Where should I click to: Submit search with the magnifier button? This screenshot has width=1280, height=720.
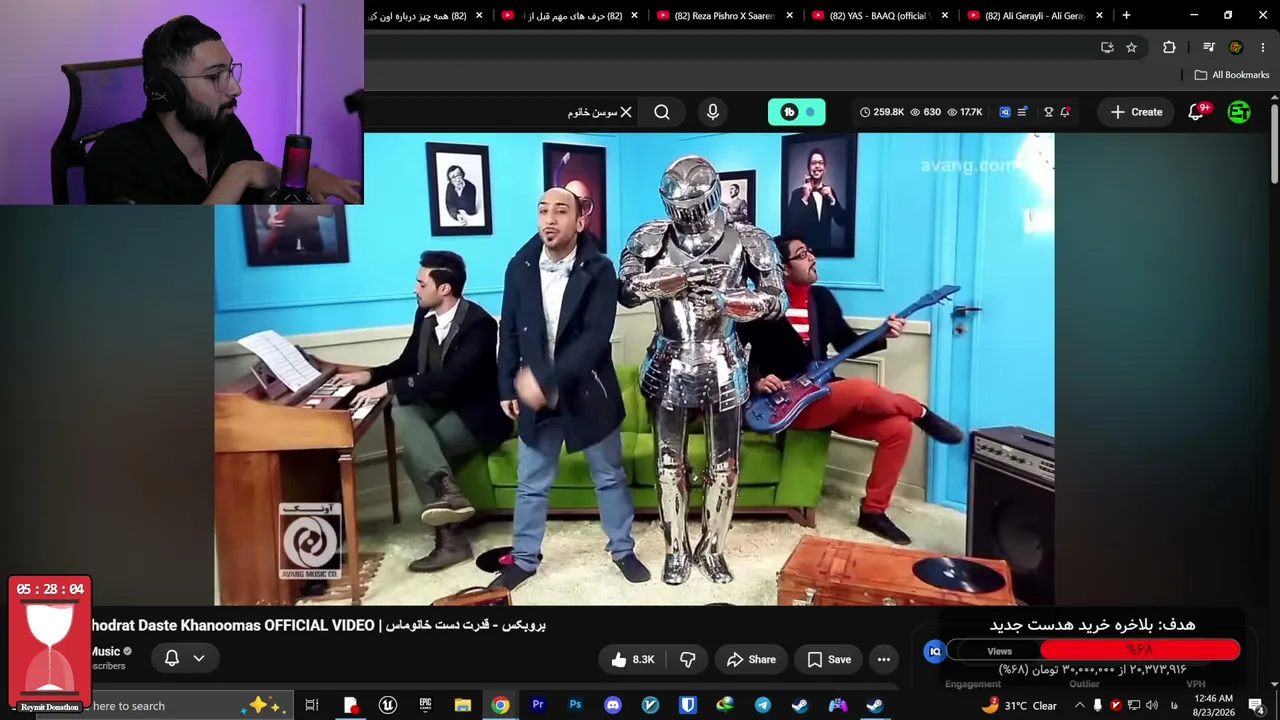click(662, 112)
